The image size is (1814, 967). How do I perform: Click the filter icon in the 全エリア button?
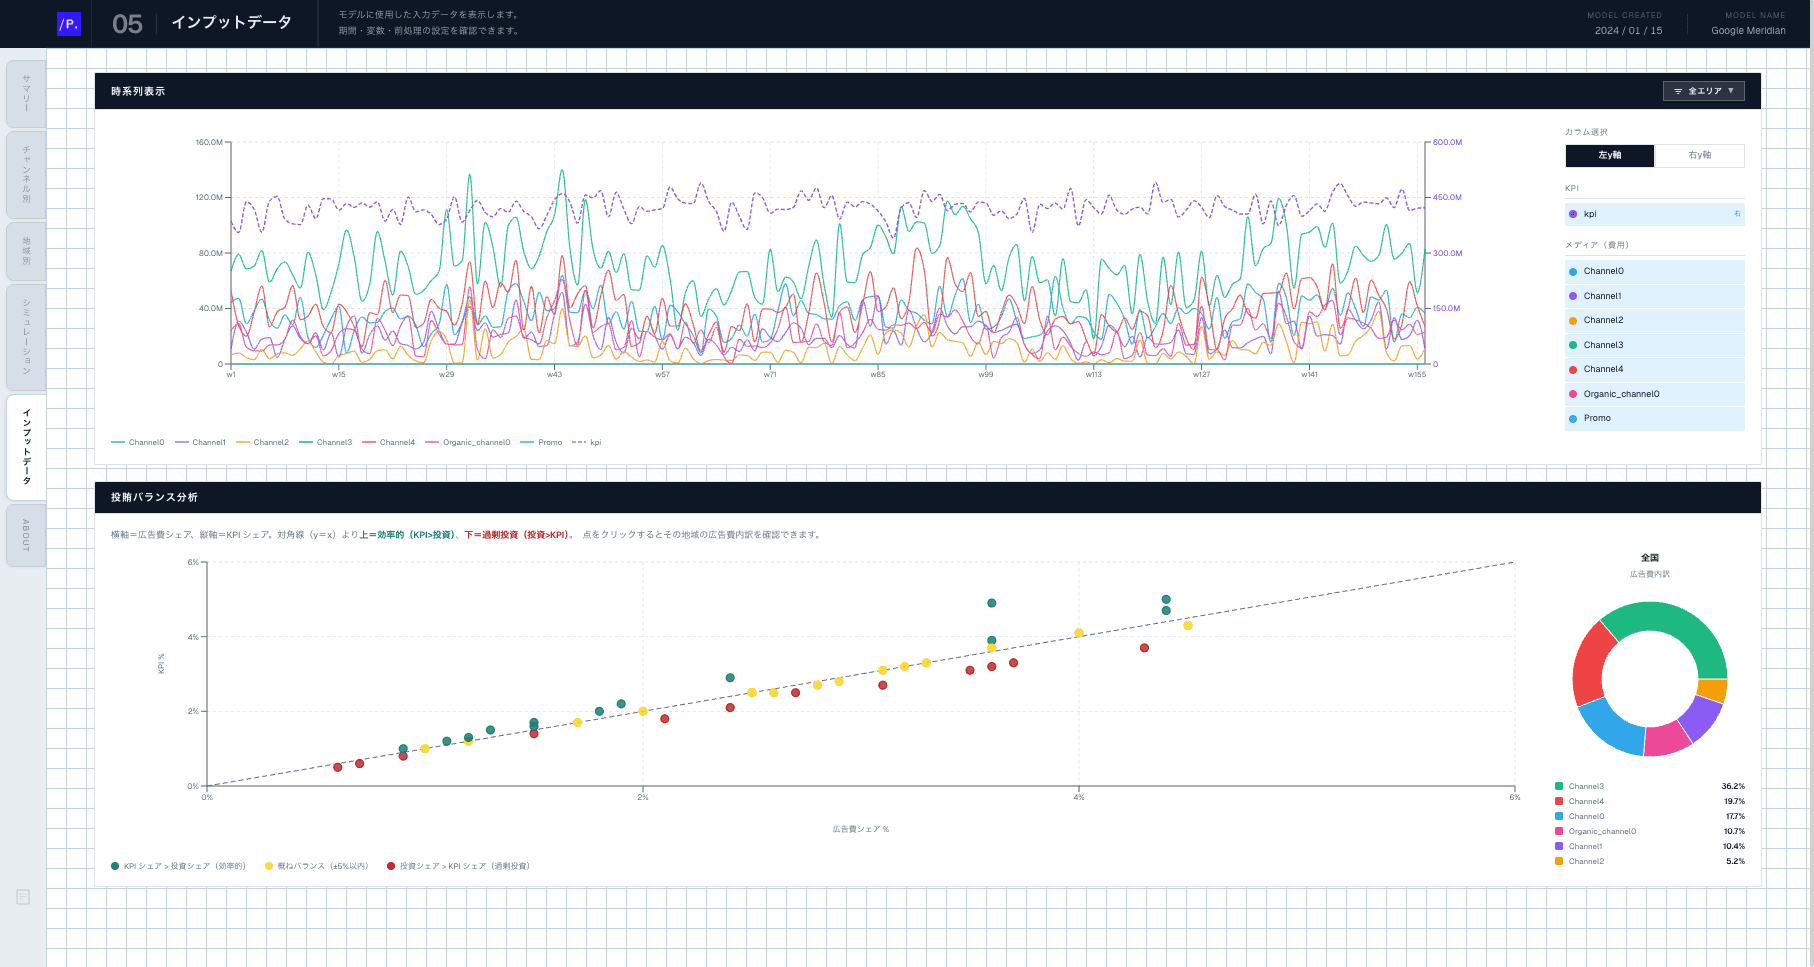pos(1678,91)
